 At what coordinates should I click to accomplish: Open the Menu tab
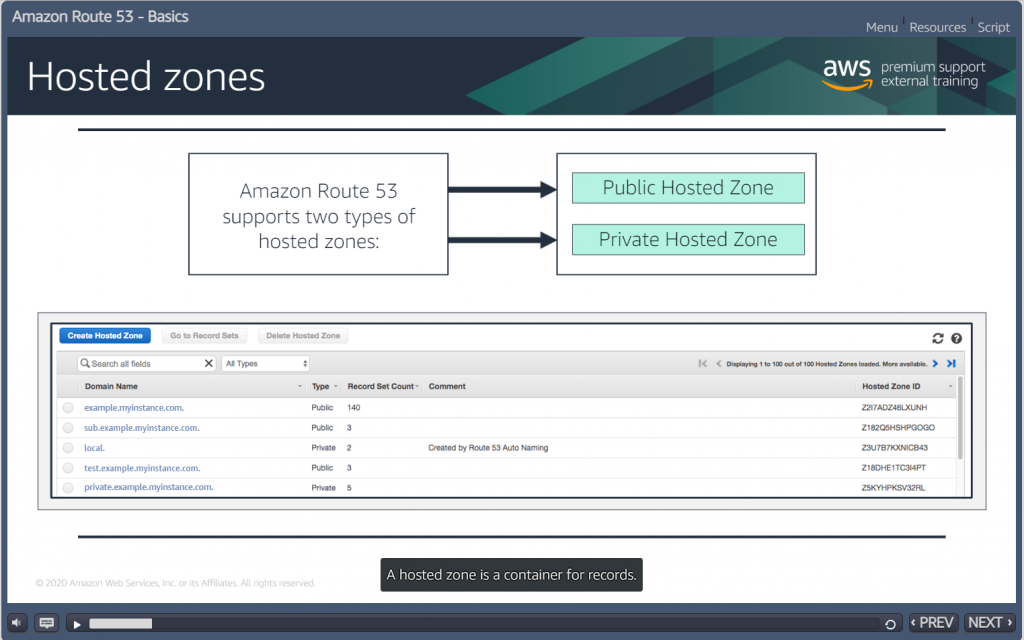(x=882, y=27)
